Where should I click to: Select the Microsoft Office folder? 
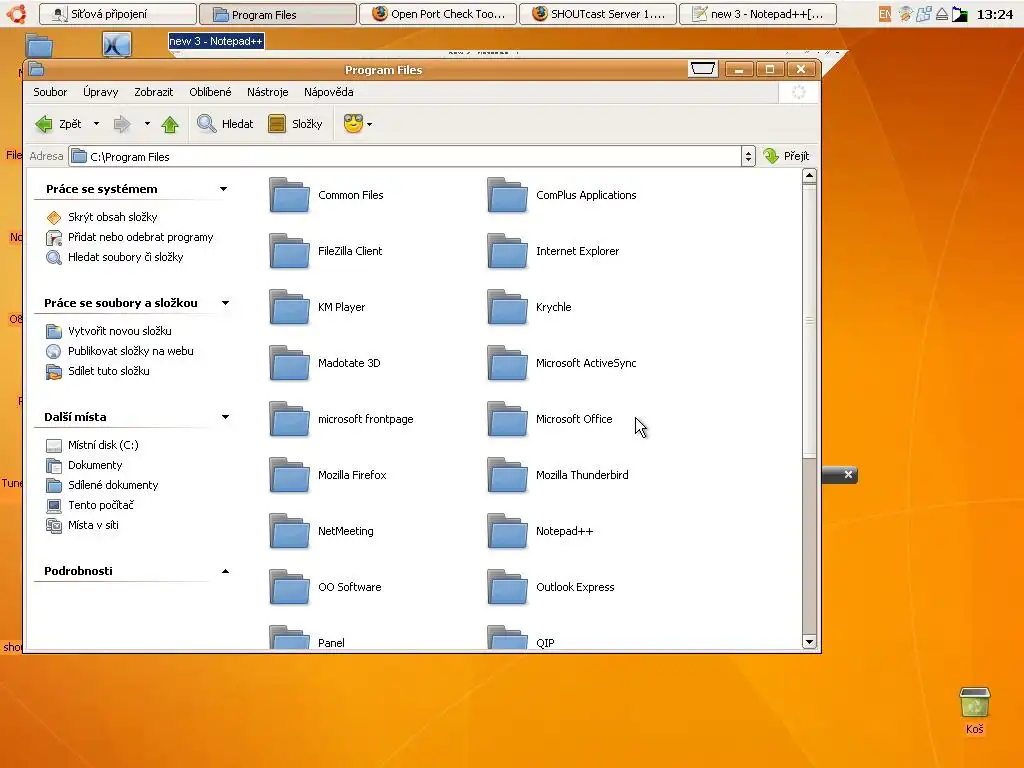[550, 419]
